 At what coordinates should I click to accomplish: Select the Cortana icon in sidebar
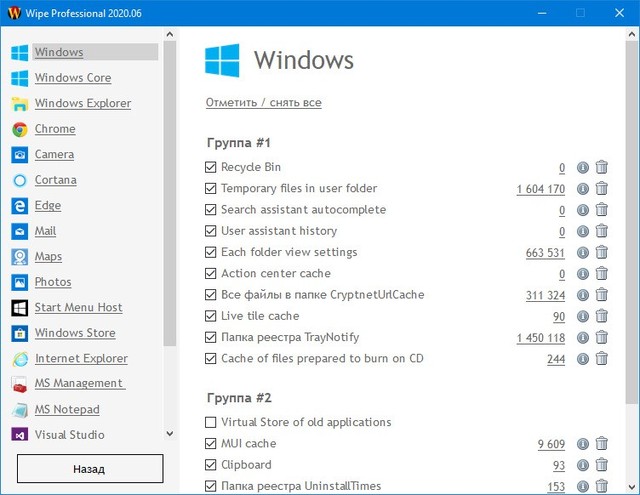[x=19, y=180]
